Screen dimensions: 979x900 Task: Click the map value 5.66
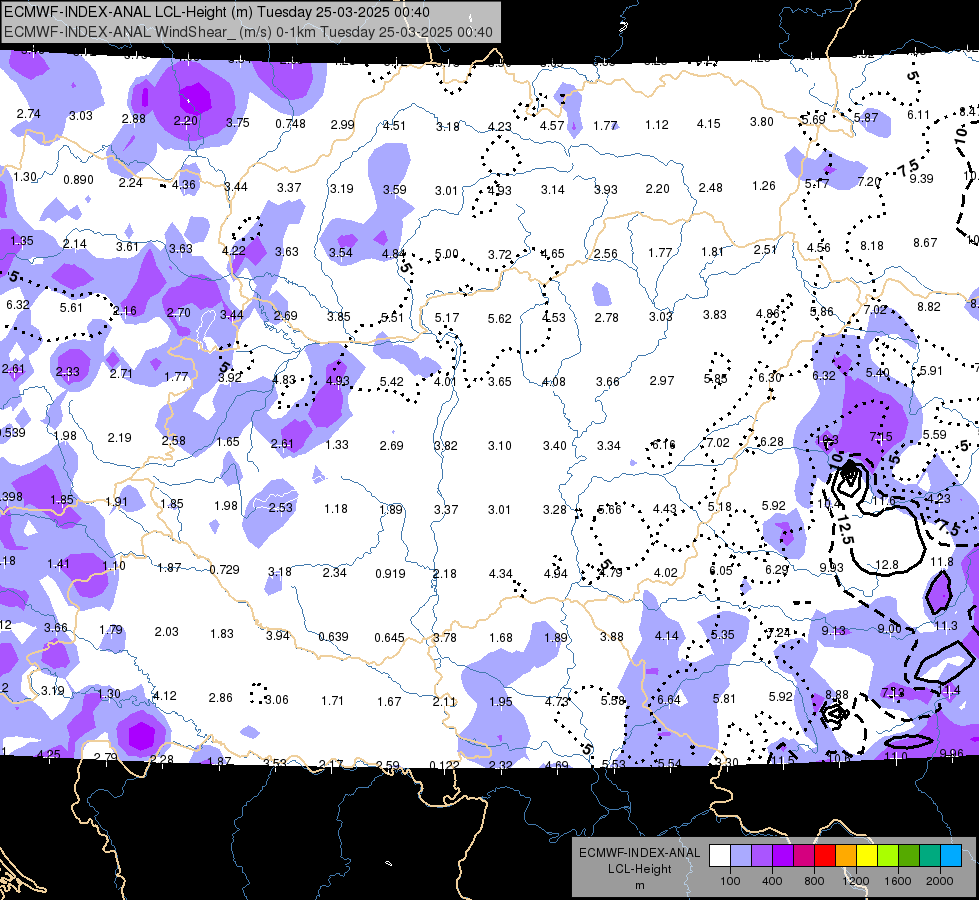609,510
